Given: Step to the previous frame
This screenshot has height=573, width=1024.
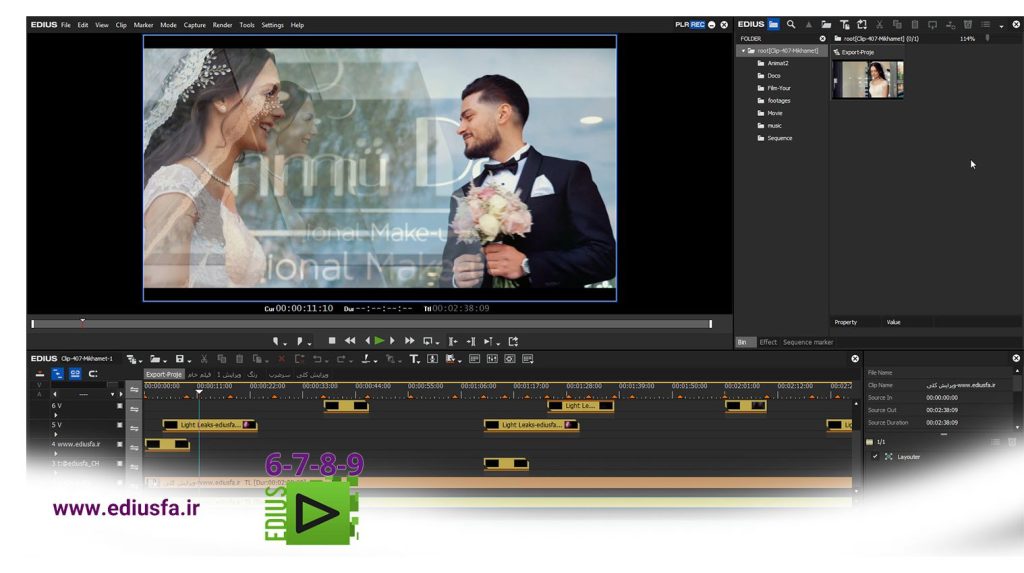Looking at the screenshot, I should pos(367,340).
